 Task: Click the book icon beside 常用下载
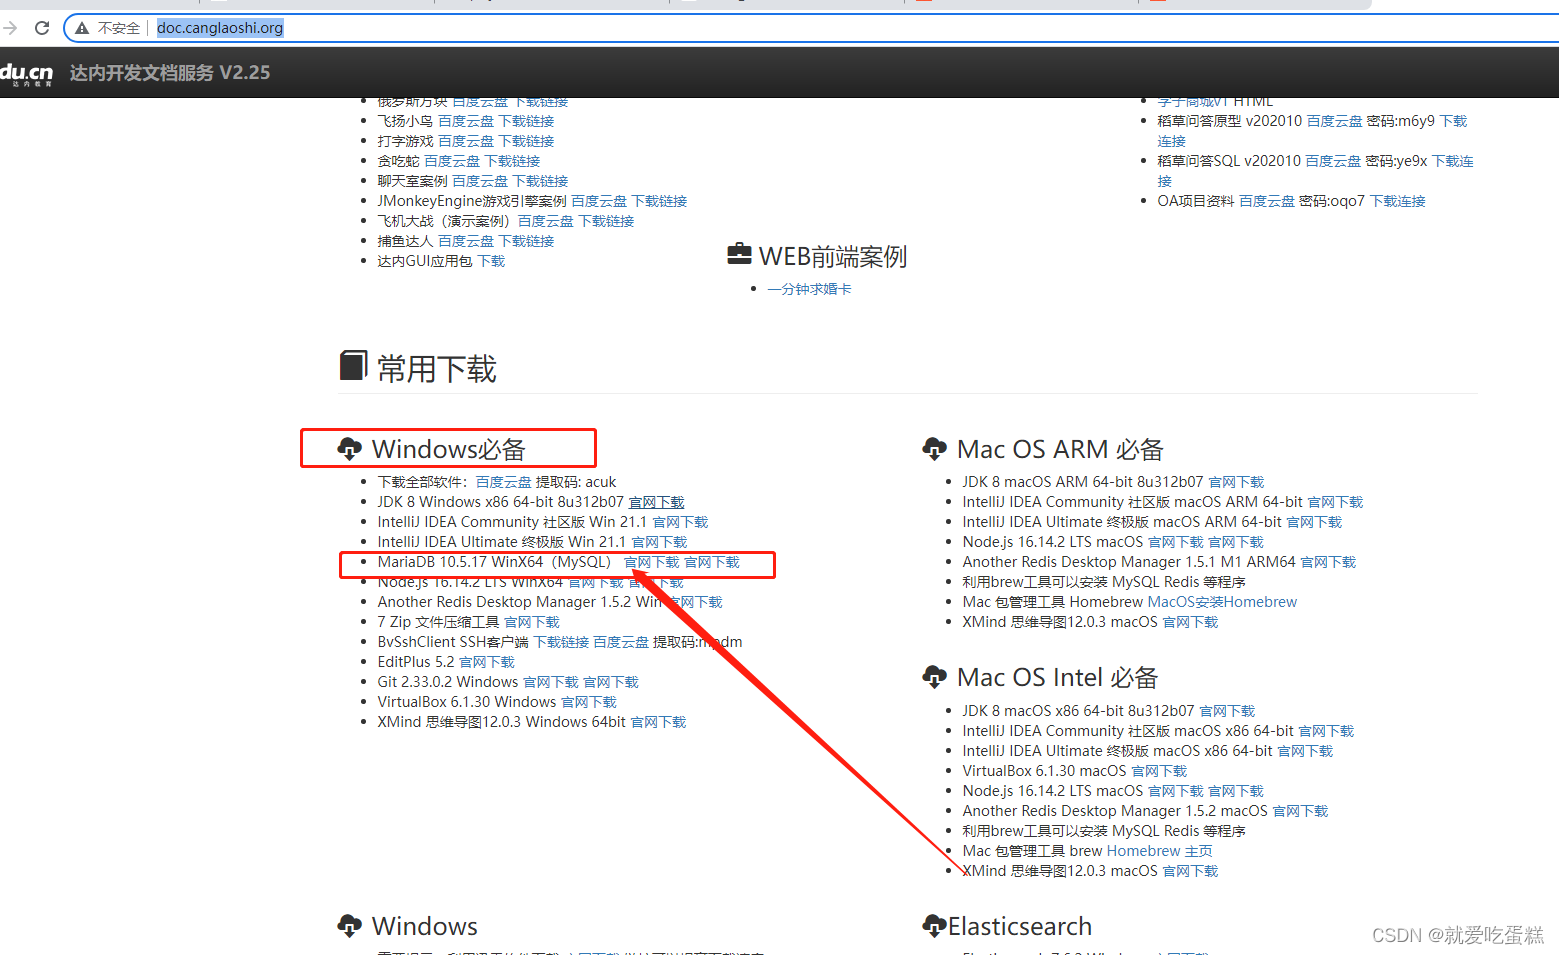coord(353,365)
